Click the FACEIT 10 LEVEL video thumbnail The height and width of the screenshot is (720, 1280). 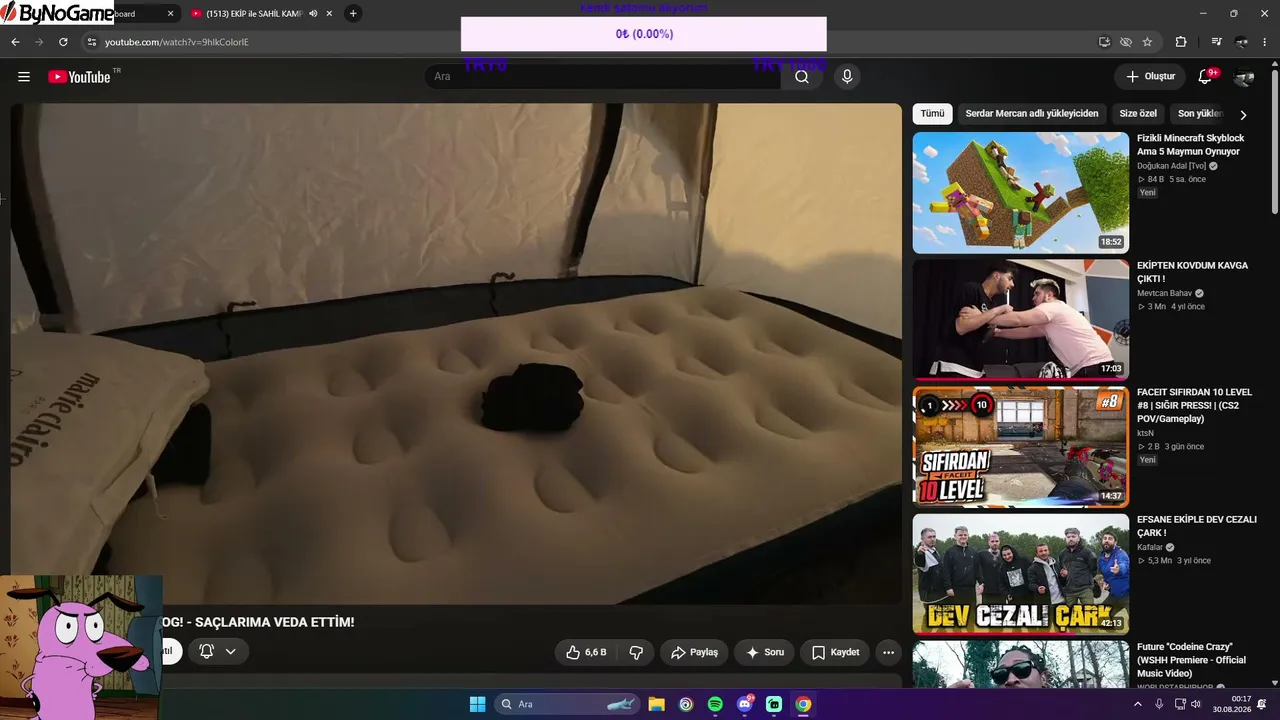tap(1021, 447)
